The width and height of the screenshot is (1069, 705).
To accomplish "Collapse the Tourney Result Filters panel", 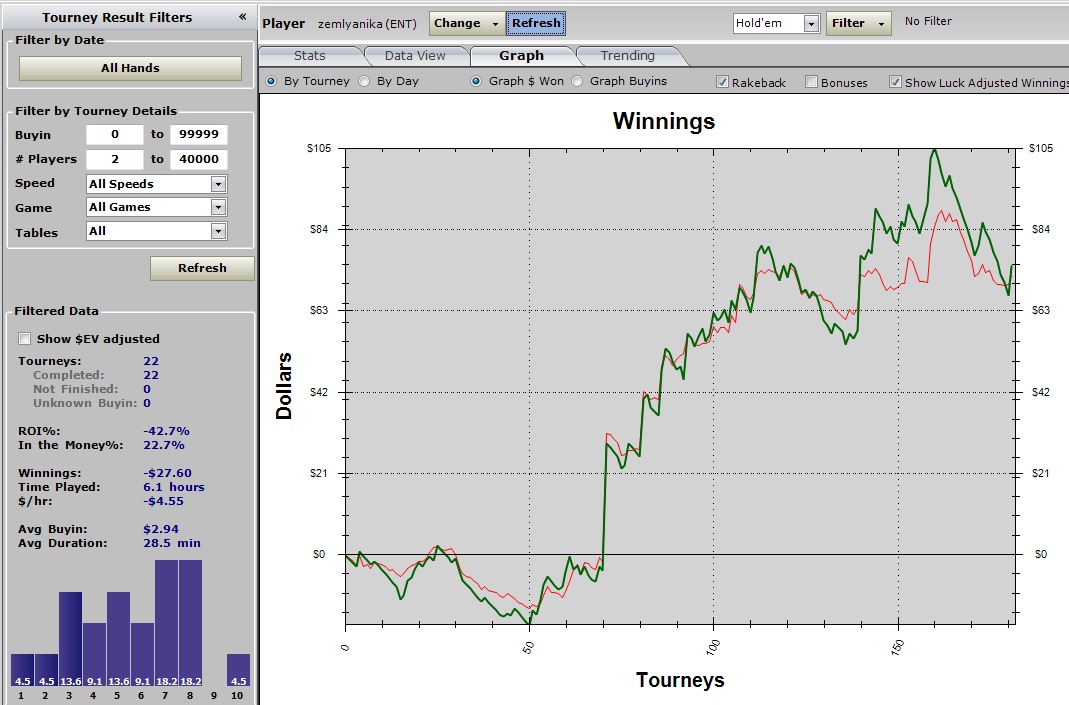I will 242,17.
